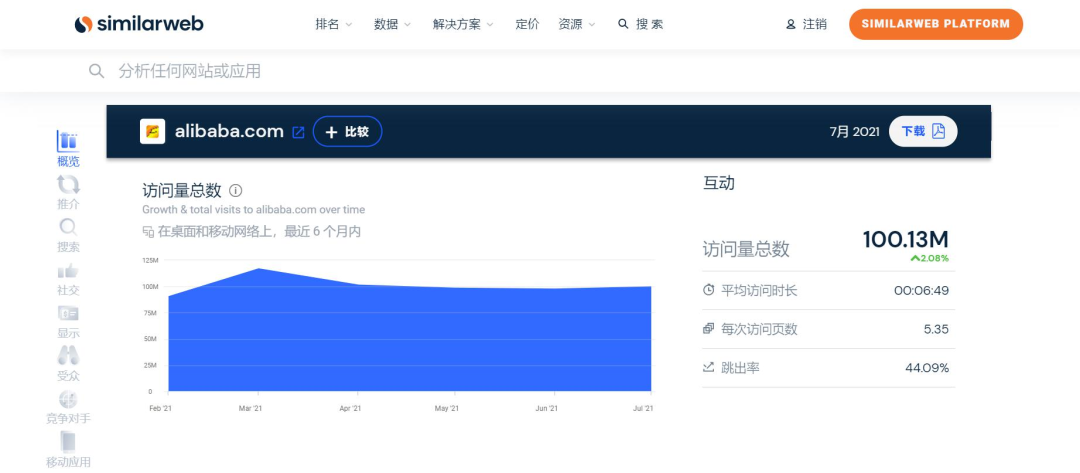The height and width of the screenshot is (473, 1080).
Task: Click the Jul '21 axis label on chart
Action: [643, 408]
